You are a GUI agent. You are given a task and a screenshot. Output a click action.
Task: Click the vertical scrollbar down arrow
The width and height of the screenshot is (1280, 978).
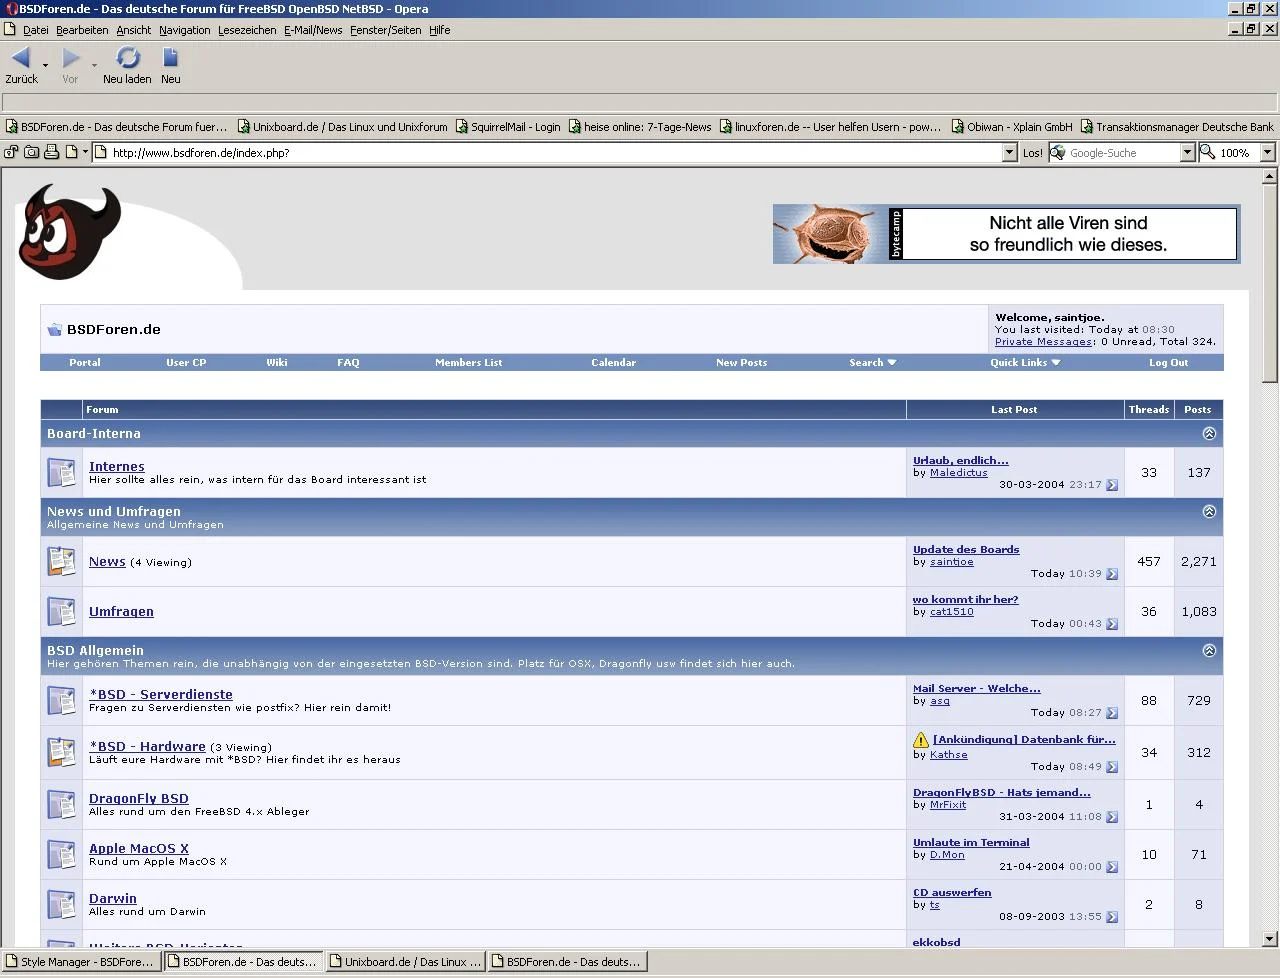pyautogui.click(x=1270, y=939)
